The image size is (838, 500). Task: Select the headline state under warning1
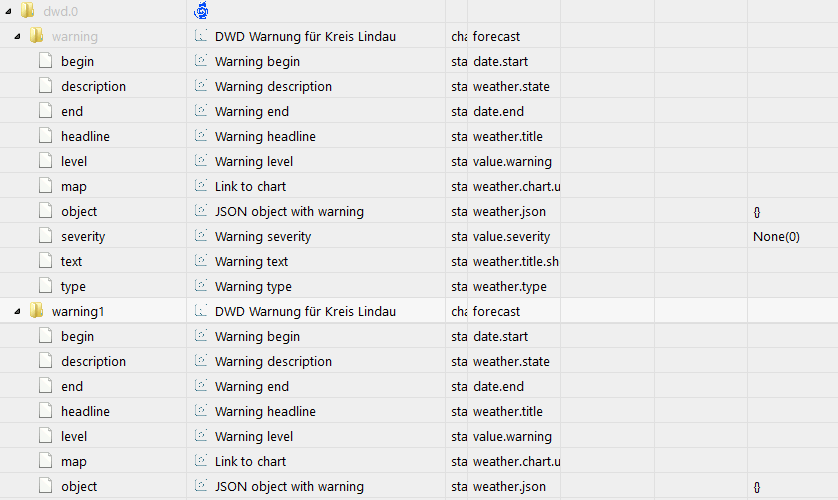86,411
